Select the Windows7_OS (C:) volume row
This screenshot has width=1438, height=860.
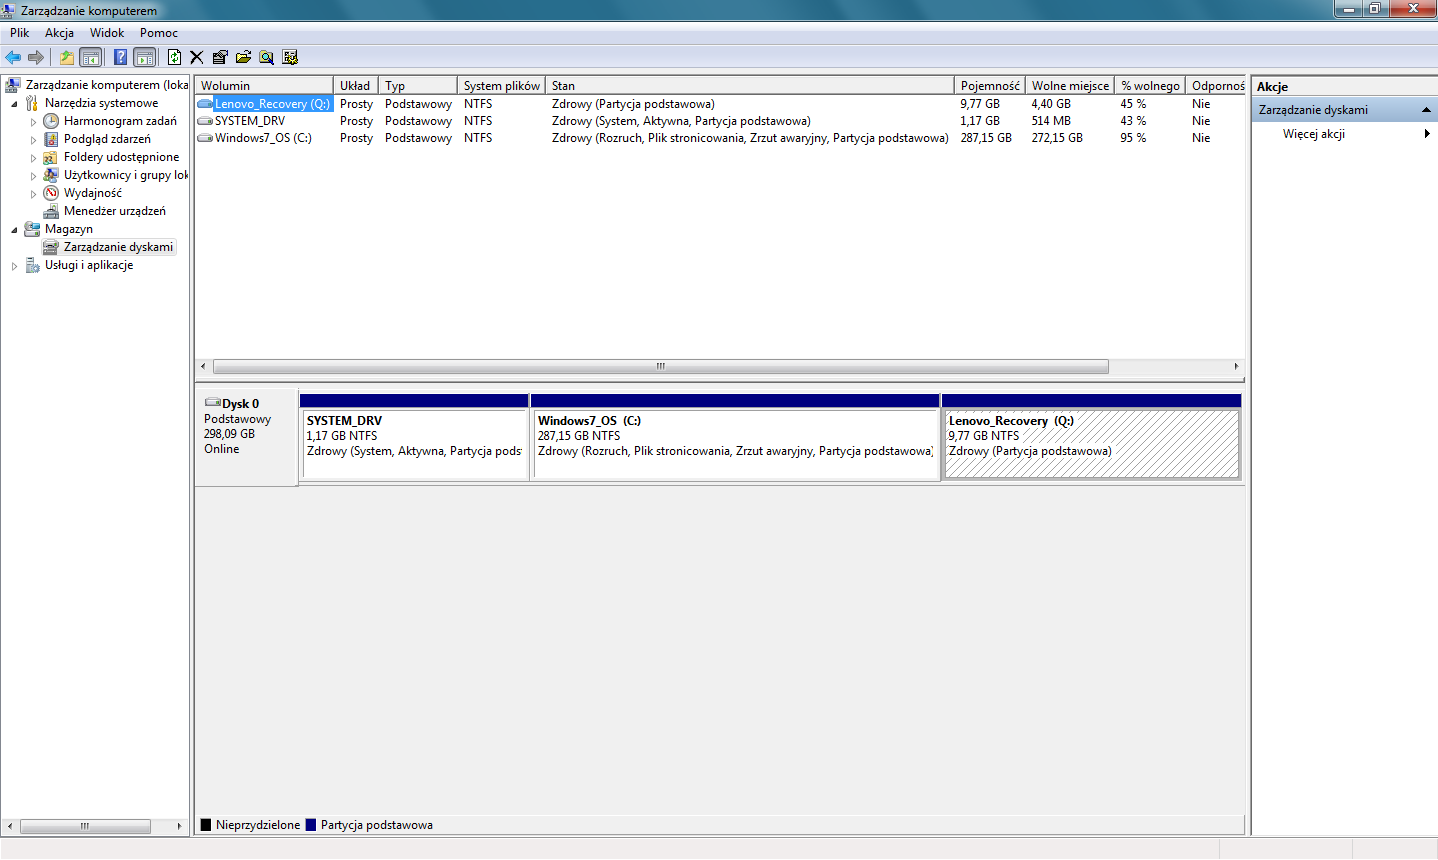(720, 138)
